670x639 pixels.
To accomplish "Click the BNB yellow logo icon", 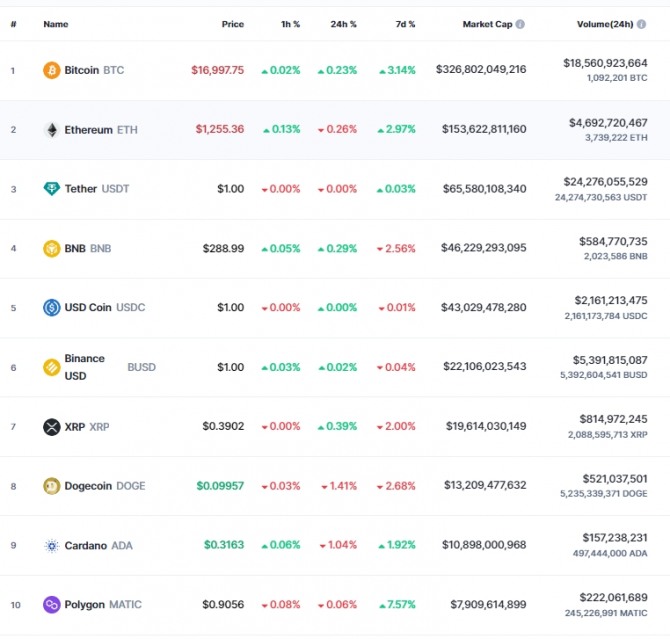I will coord(52,248).
